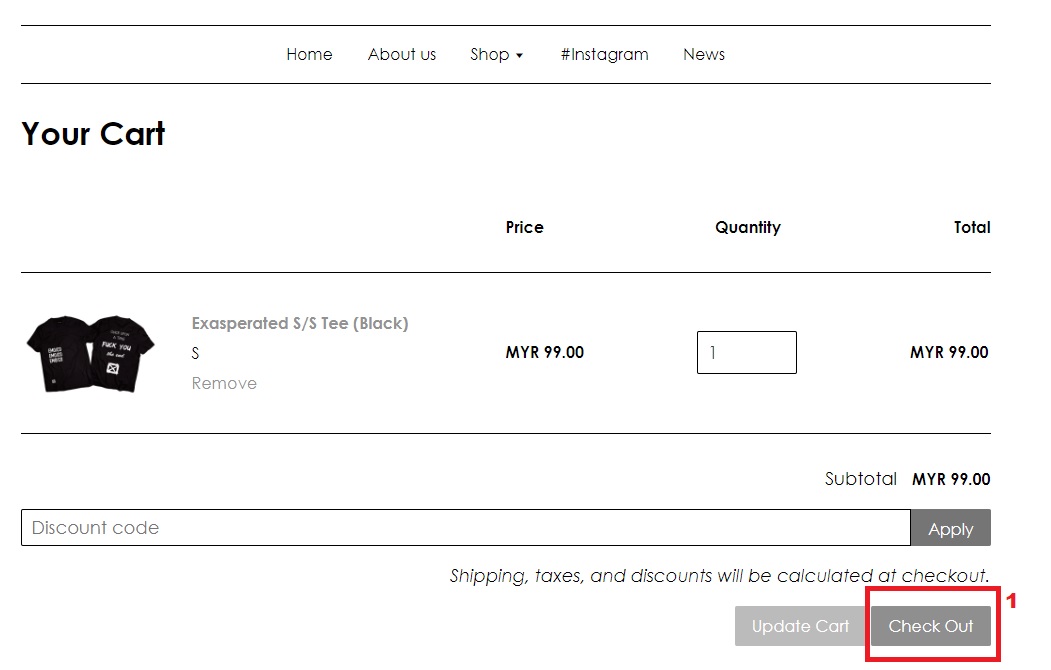The image size is (1051, 670).
Task: Remove the tee from the cart
Action: pos(224,383)
